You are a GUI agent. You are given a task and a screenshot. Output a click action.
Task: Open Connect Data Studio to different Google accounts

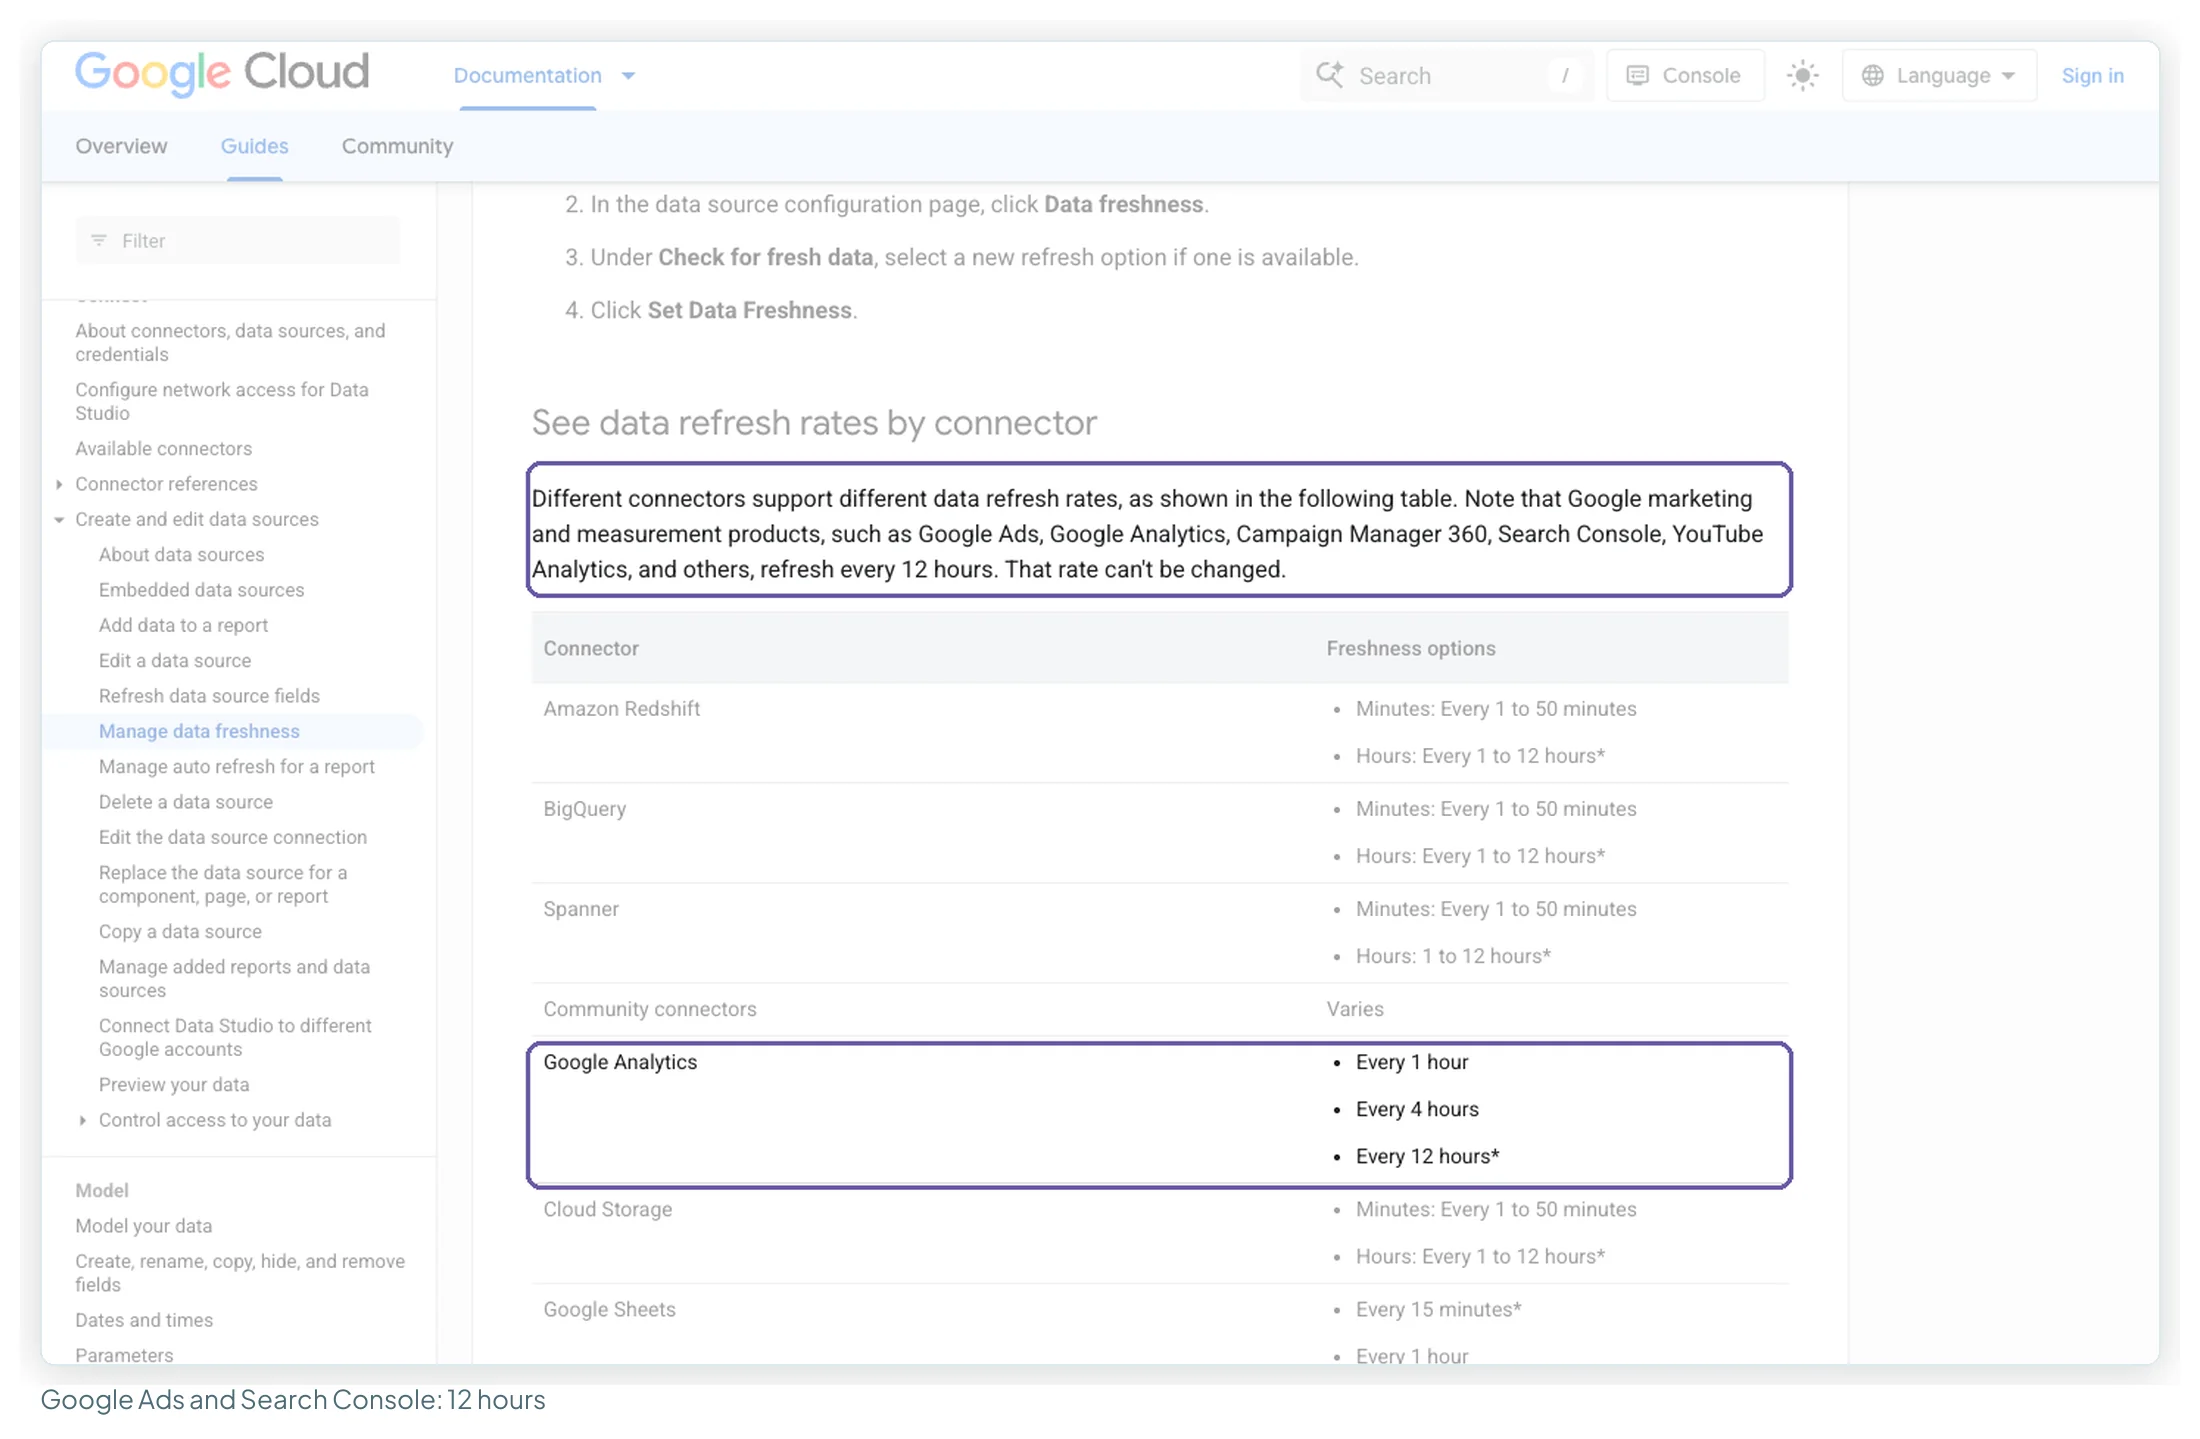click(x=235, y=1037)
